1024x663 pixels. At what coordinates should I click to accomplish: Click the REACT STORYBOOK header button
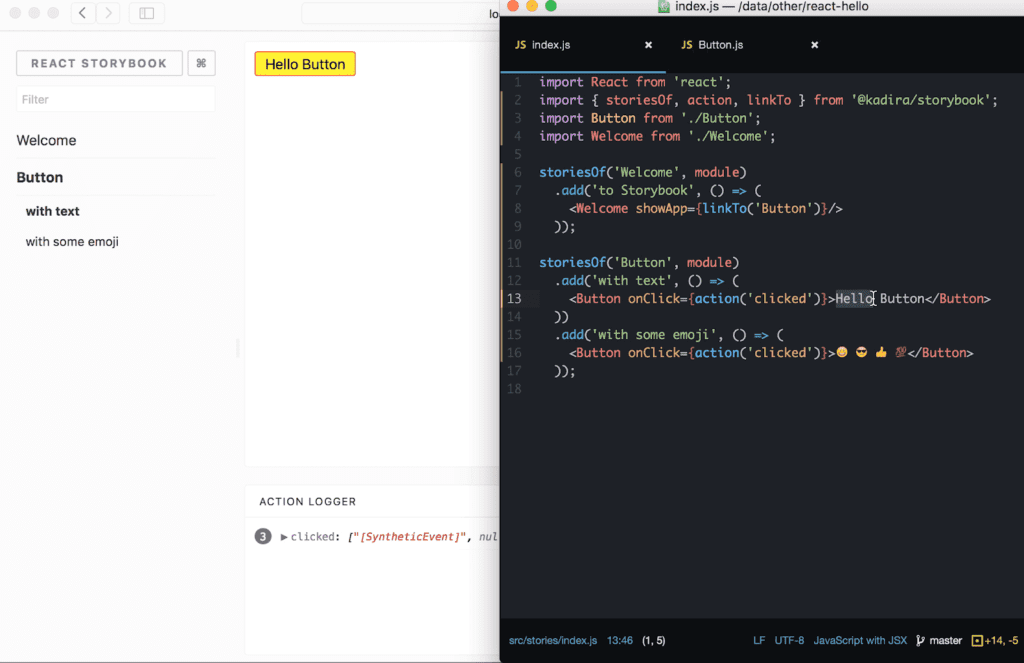(99, 63)
